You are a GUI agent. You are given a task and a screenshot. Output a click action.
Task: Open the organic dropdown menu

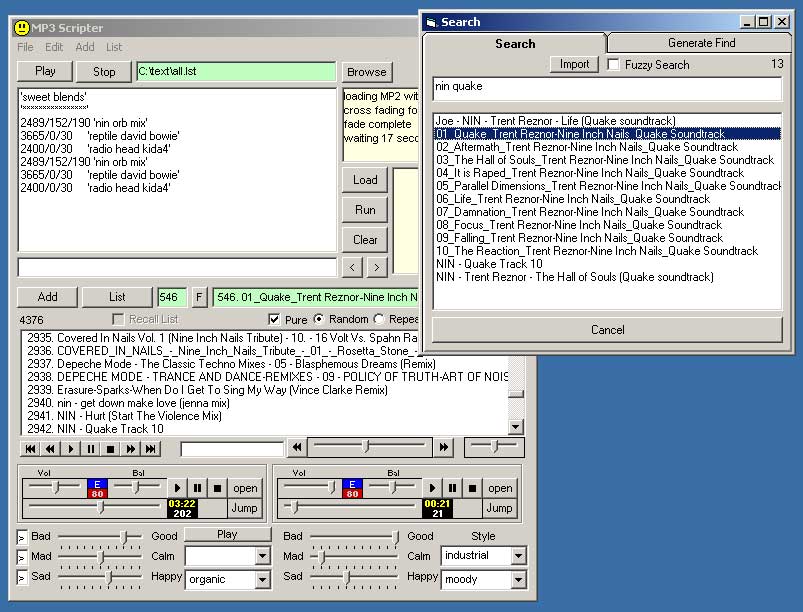click(263, 579)
